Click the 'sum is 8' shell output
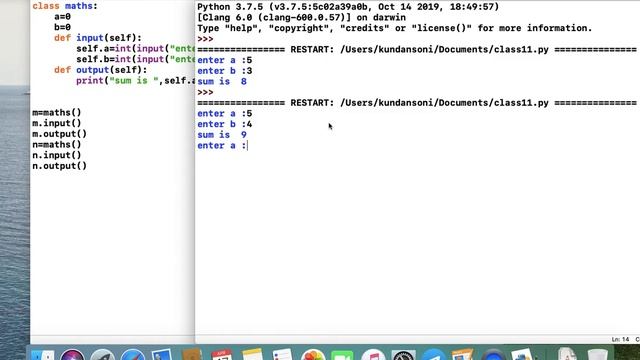 pos(222,81)
